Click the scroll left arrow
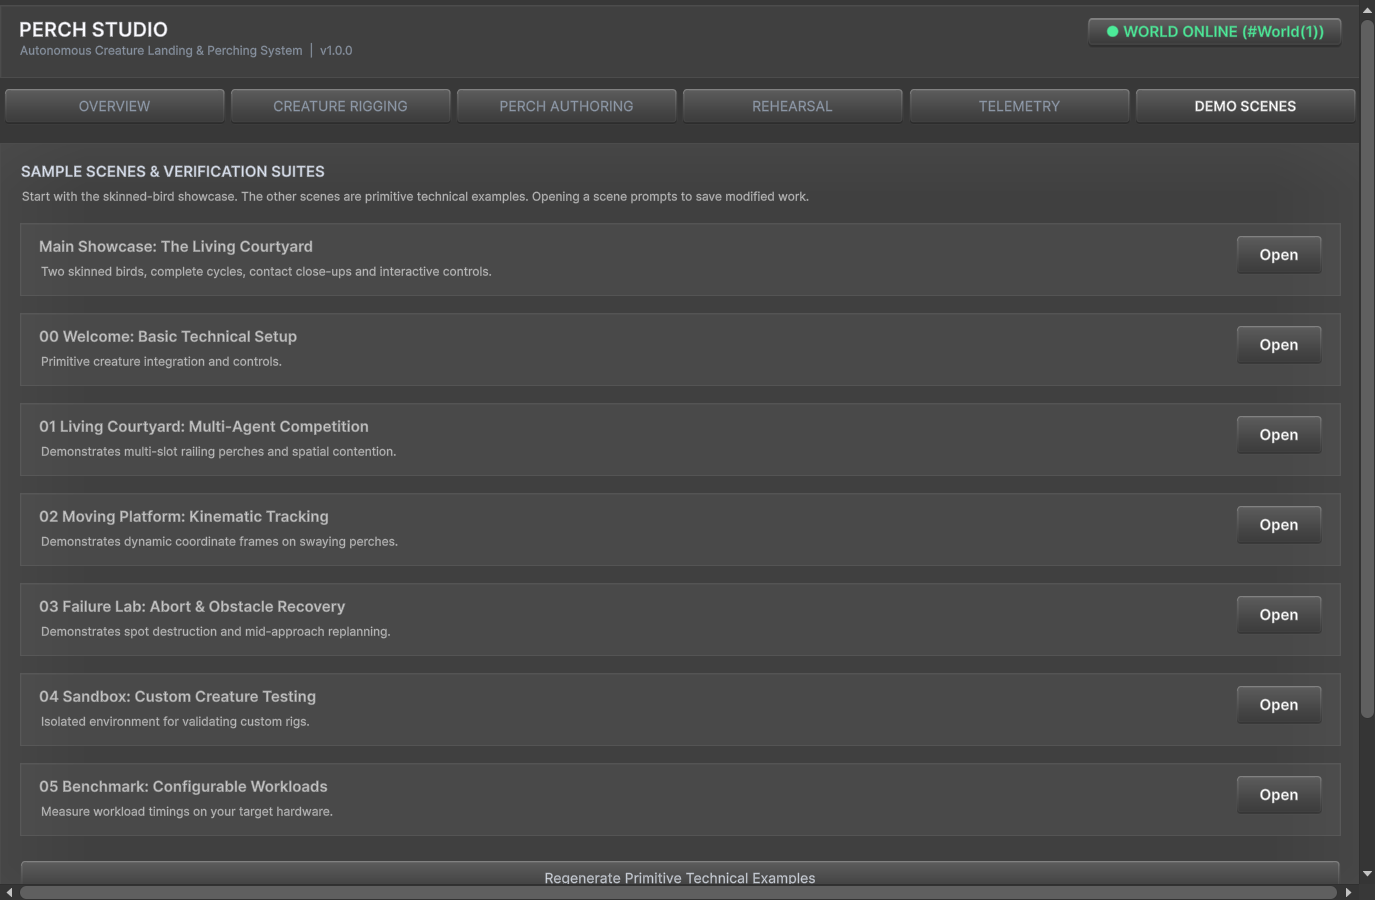 (9, 892)
